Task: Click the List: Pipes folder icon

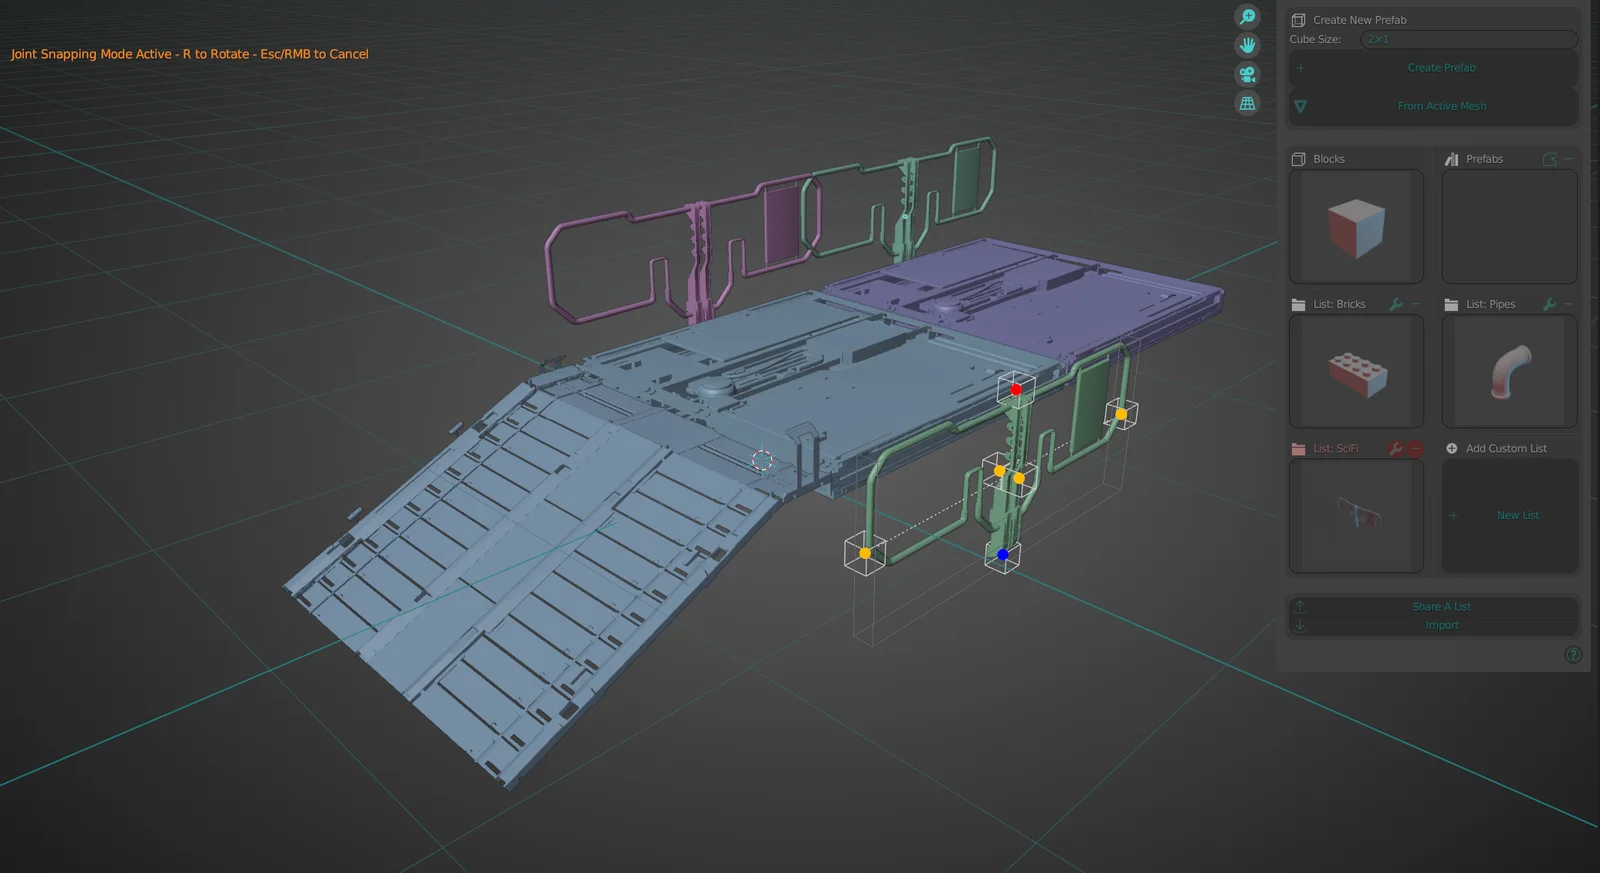Action: click(x=1451, y=304)
